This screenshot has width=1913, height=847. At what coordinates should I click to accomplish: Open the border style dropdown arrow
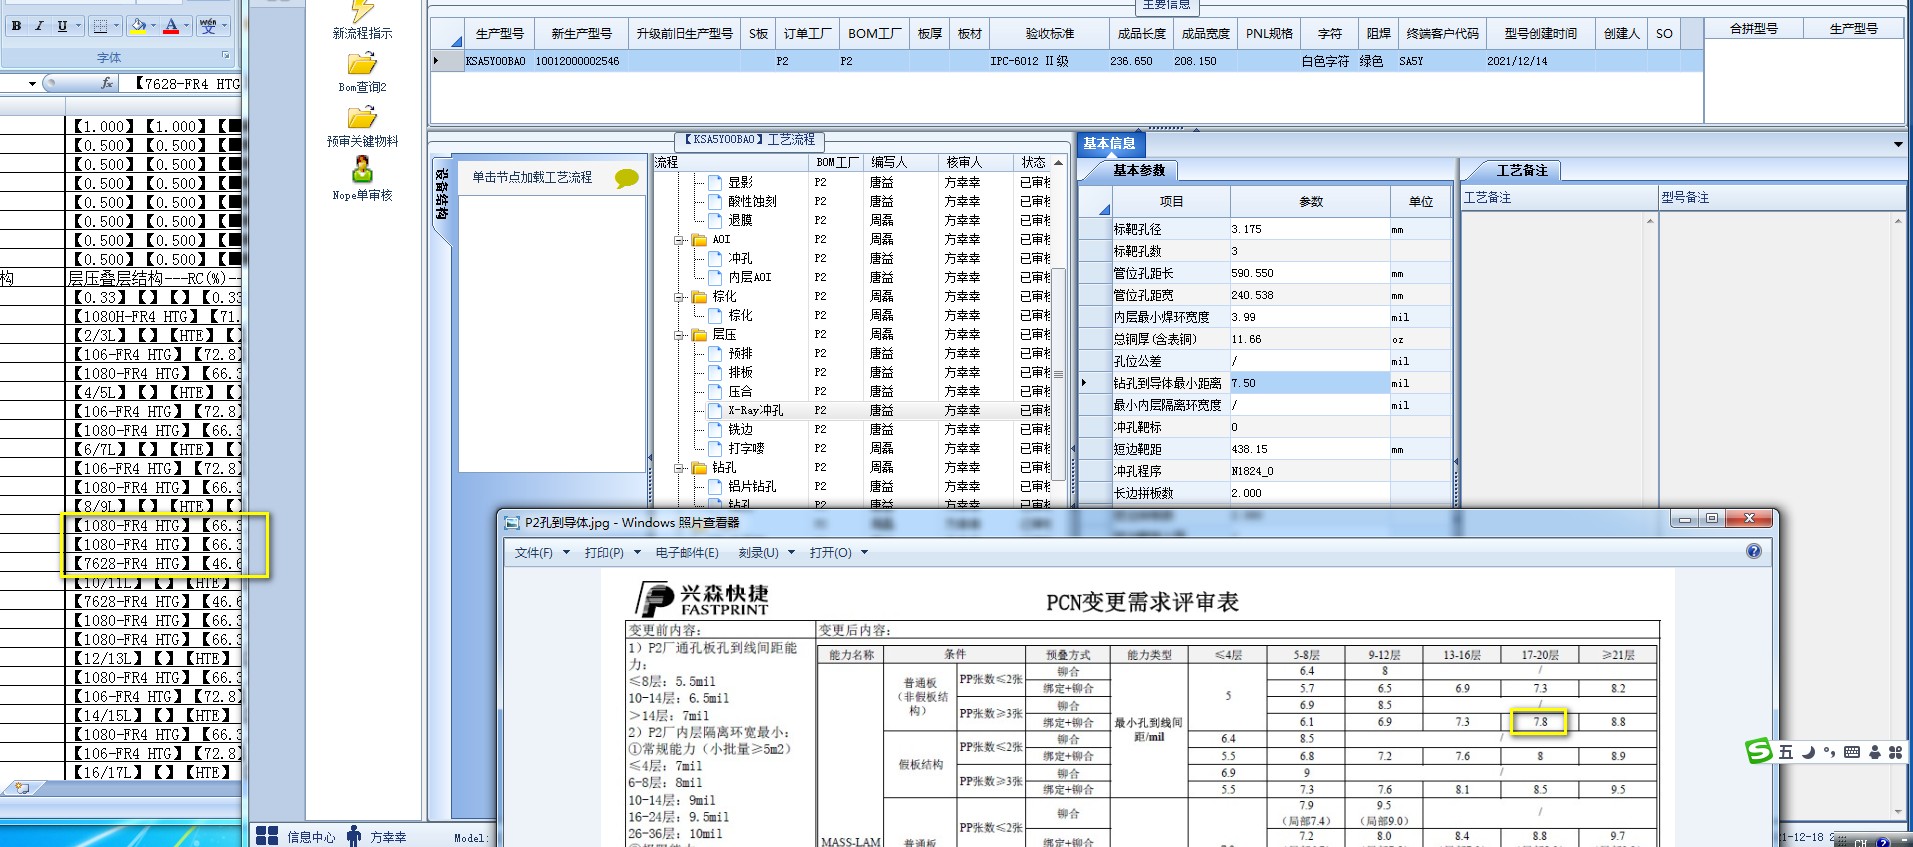[x=116, y=26]
